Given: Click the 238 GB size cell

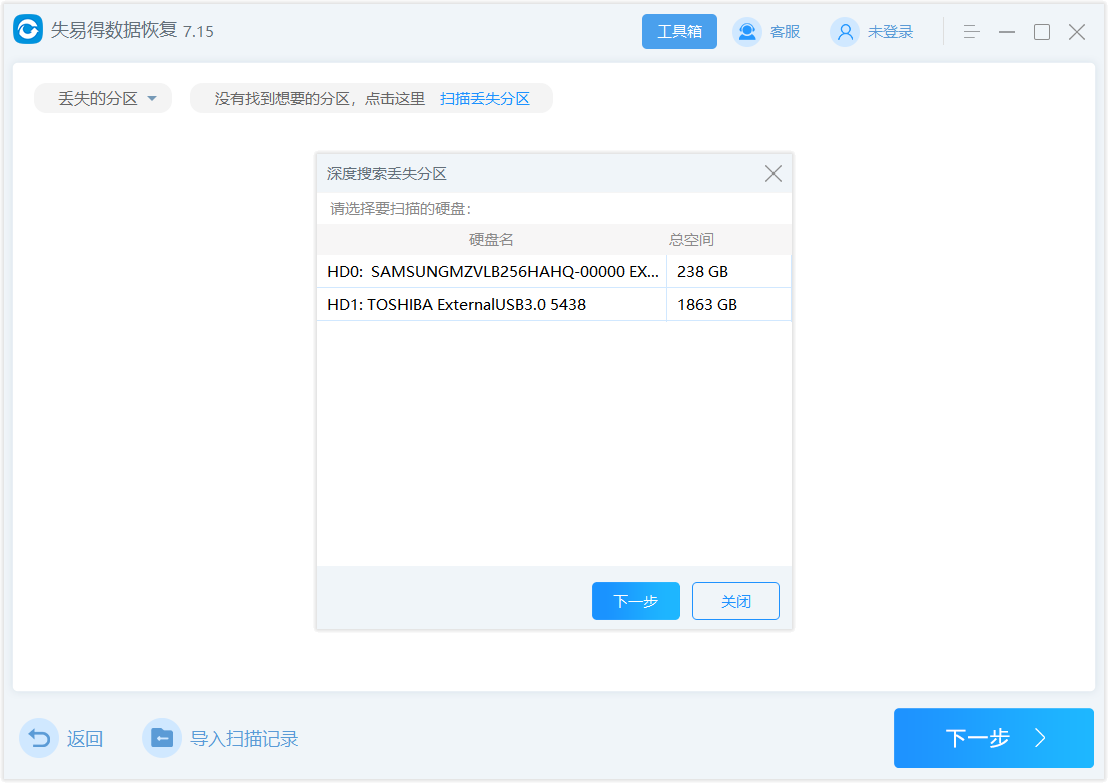Looking at the screenshot, I should click(x=729, y=271).
